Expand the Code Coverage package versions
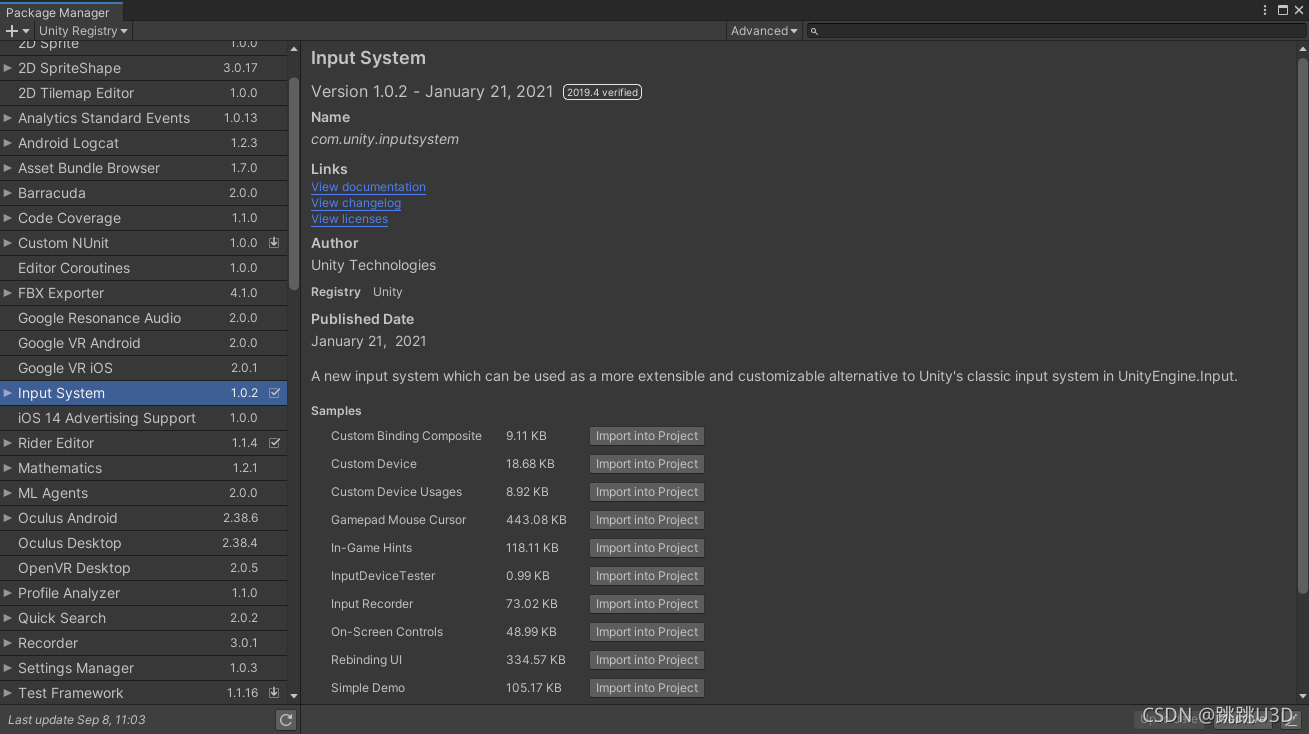The width and height of the screenshot is (1309, 734). pyautogui.click(x=8, y=218)
